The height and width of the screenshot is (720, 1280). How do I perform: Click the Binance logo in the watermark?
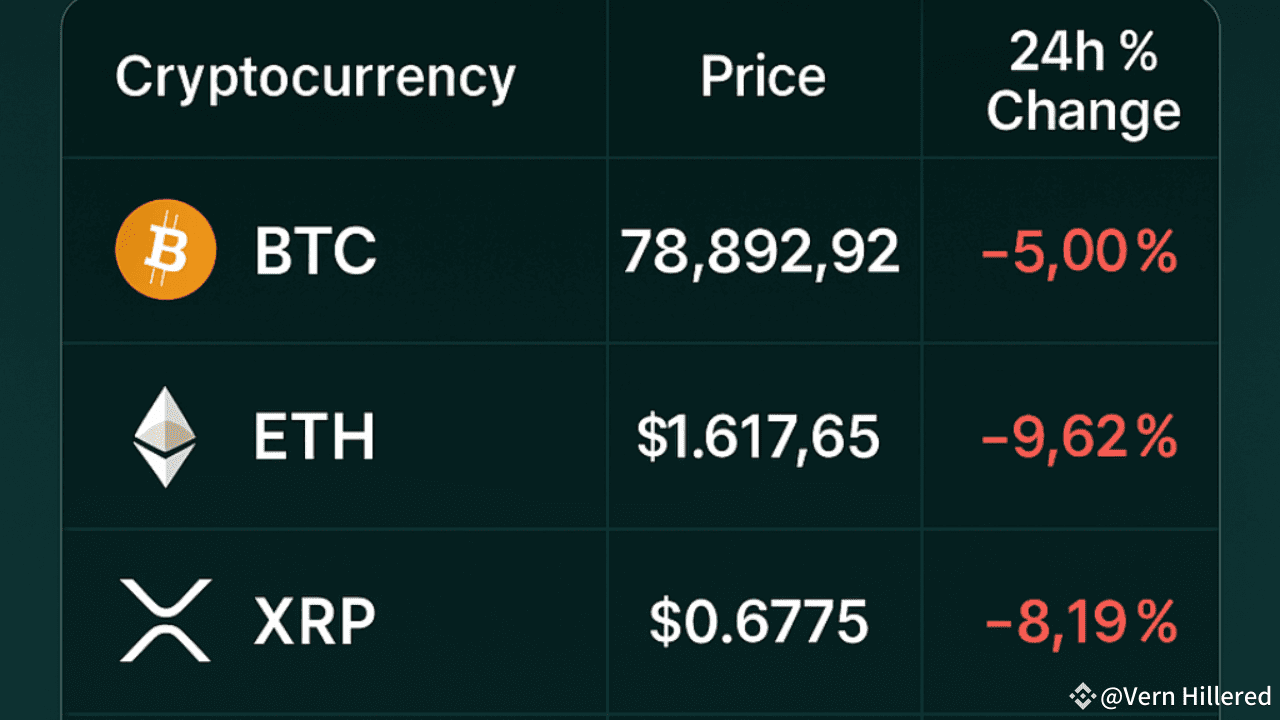click(x=1082, y=695)
